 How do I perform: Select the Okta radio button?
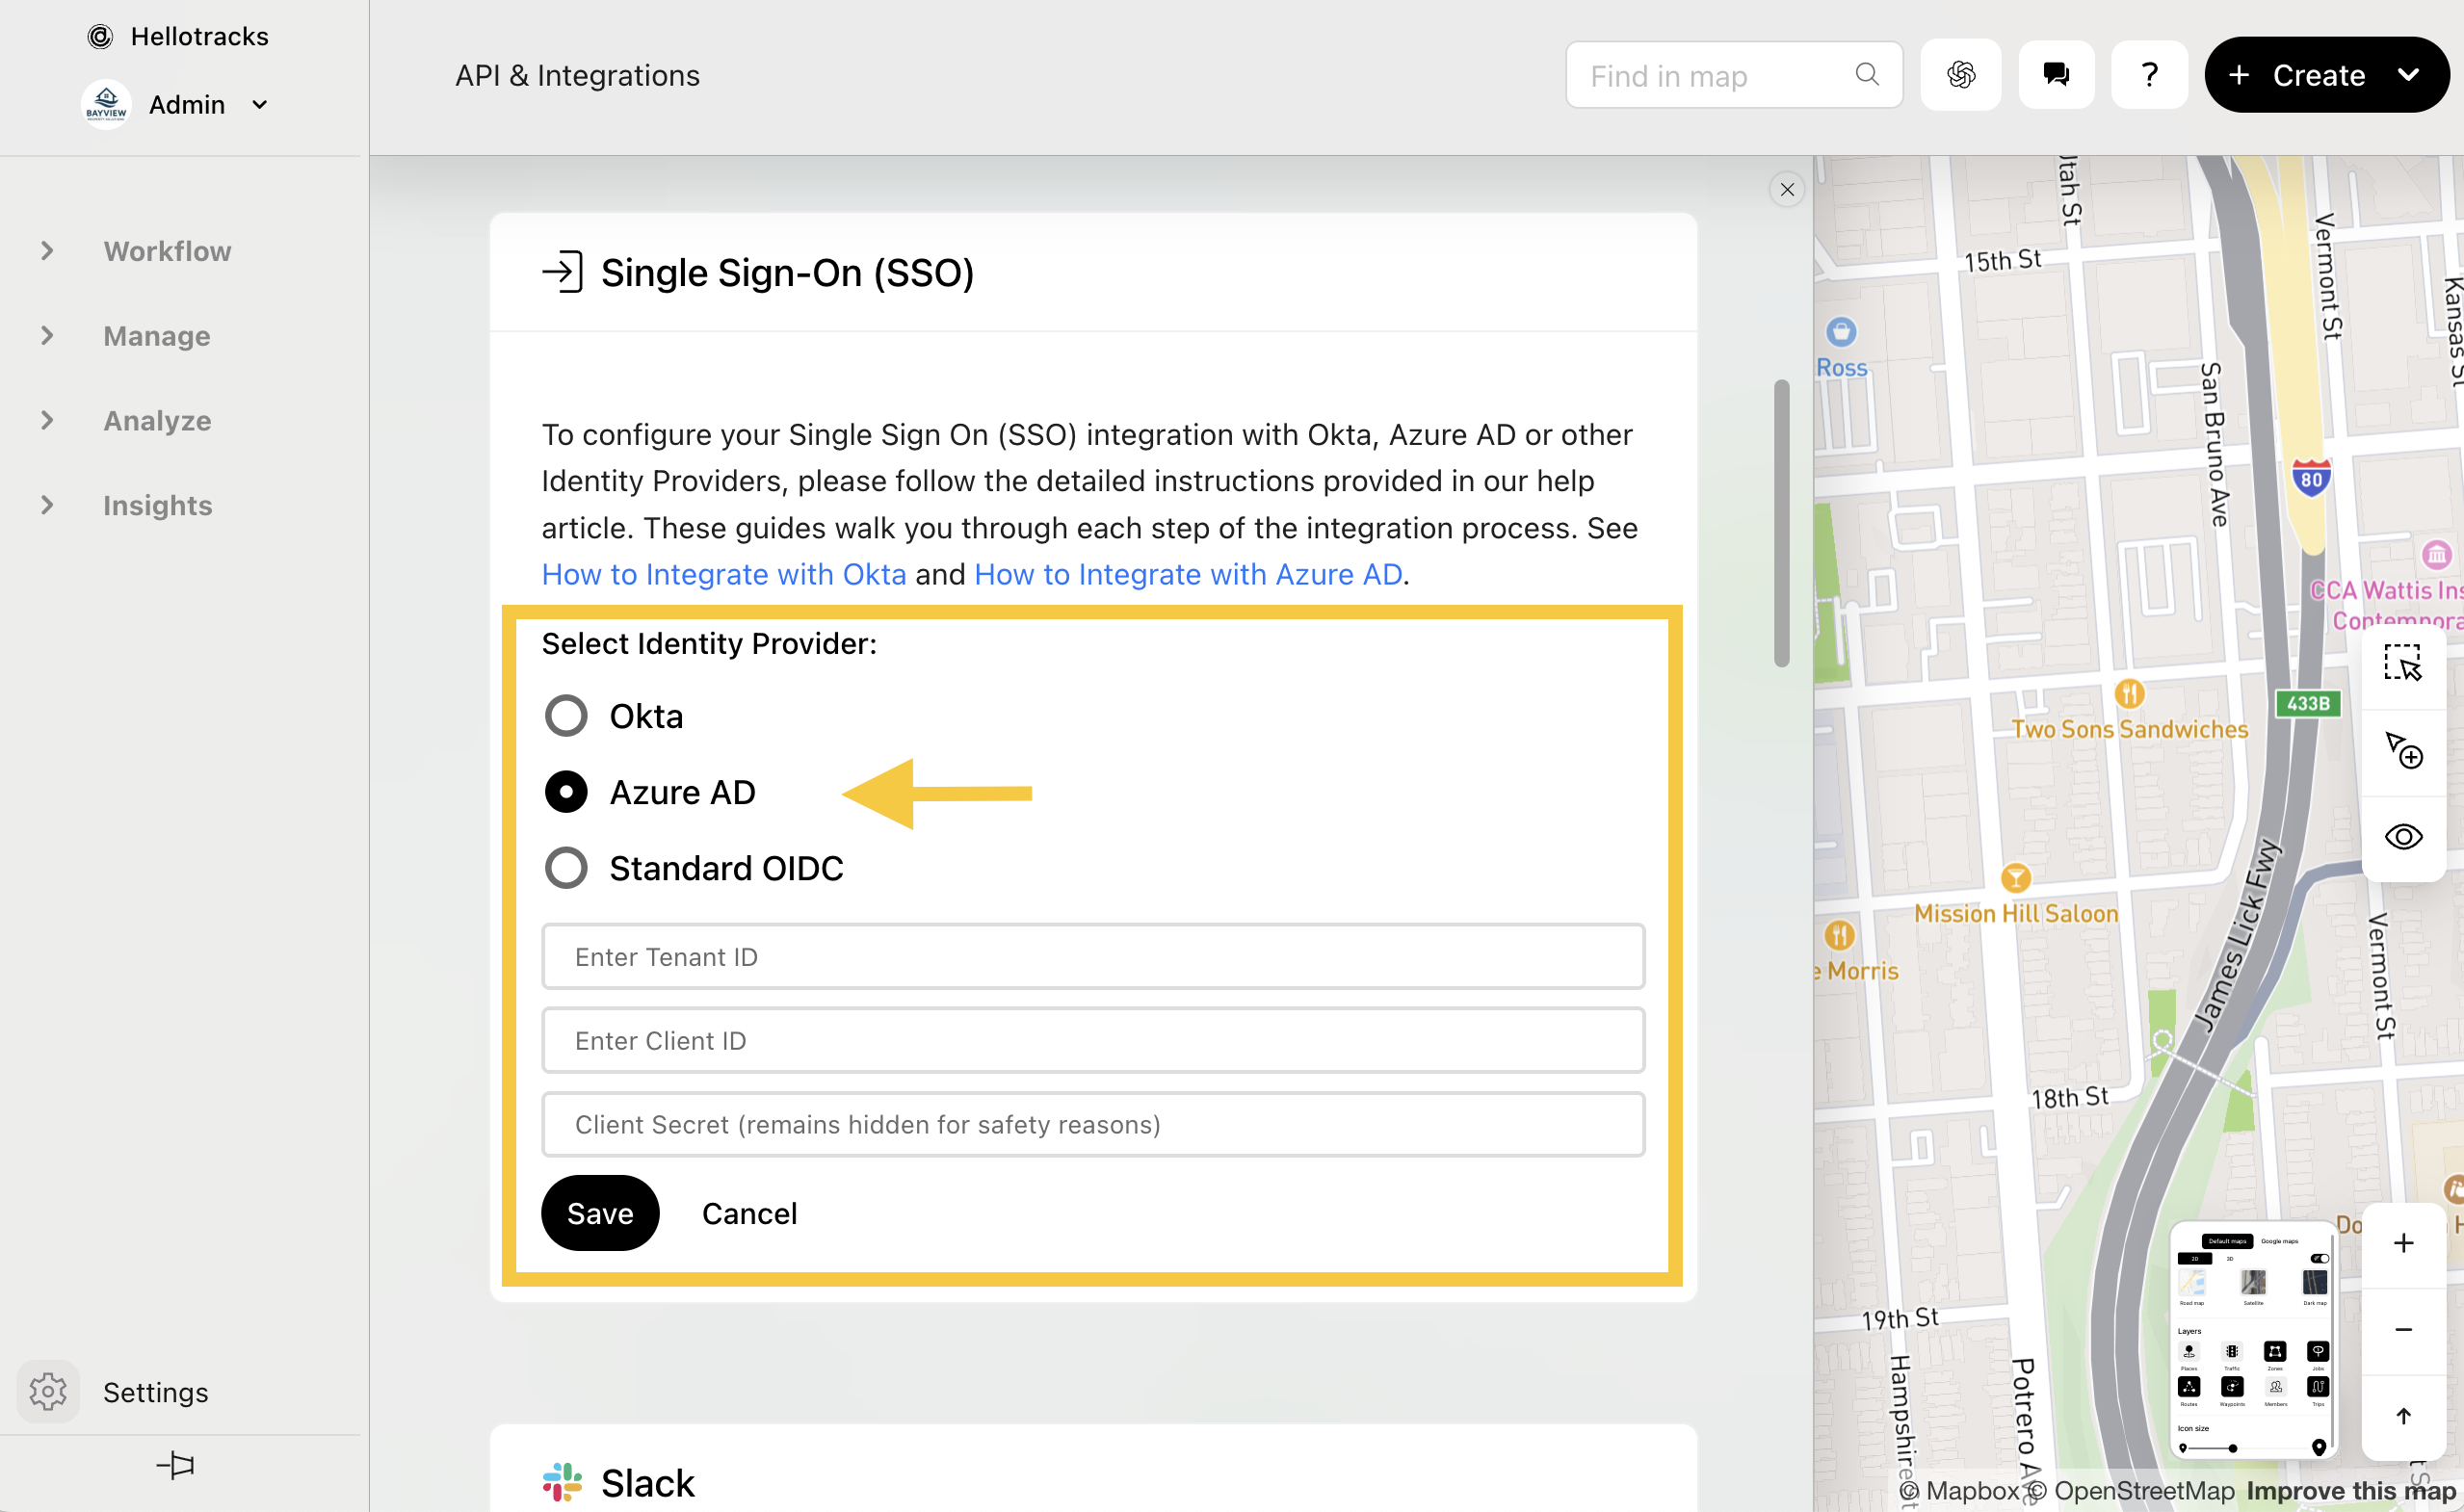coord(566,716)
